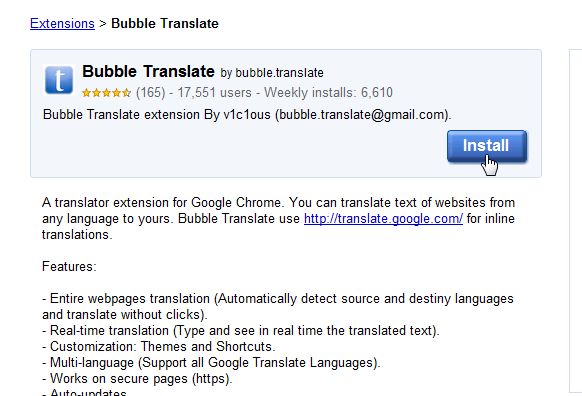Click the bubble.translate@gmail.com email address

click(x=362, y=115)
